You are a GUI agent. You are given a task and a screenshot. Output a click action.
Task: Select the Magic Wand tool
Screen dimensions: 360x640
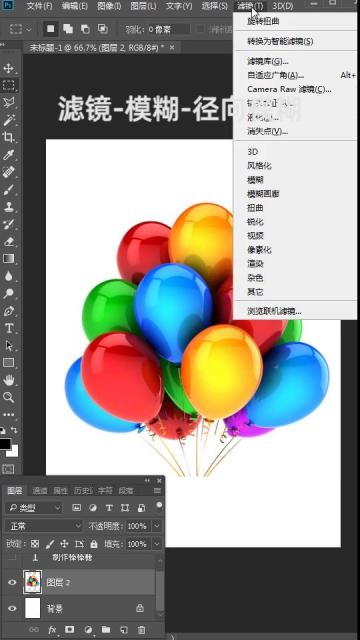9,120
